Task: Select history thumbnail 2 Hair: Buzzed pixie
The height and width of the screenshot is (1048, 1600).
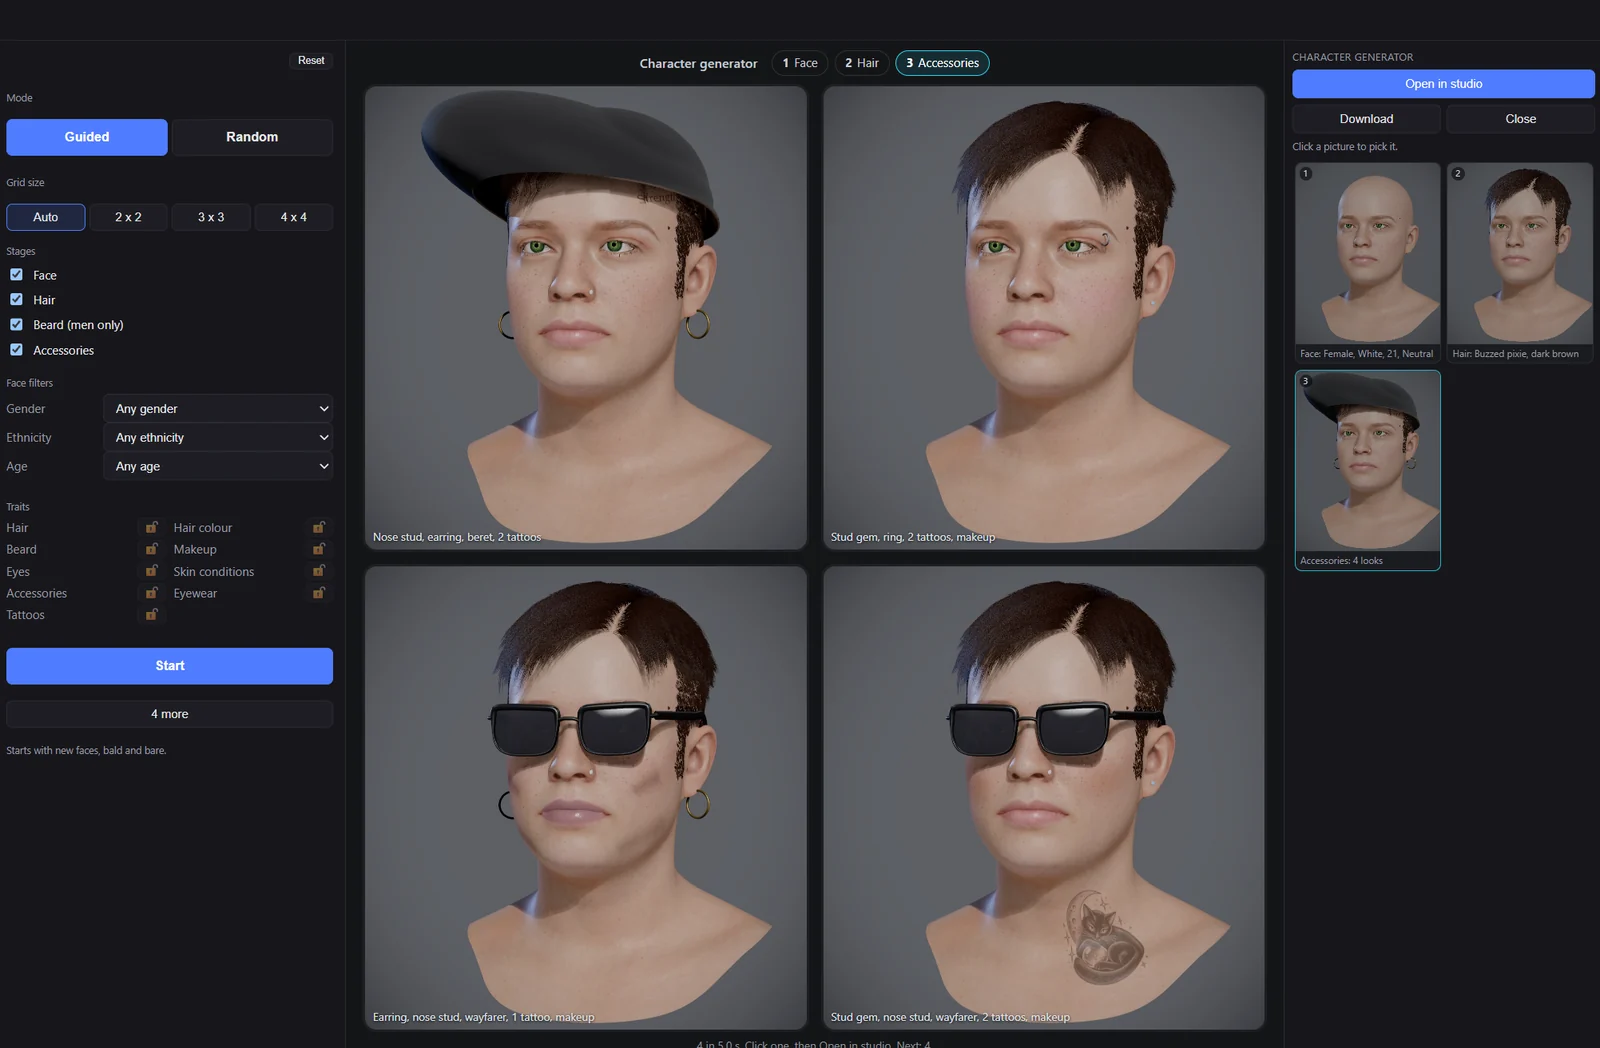Action: point(1520,262)
